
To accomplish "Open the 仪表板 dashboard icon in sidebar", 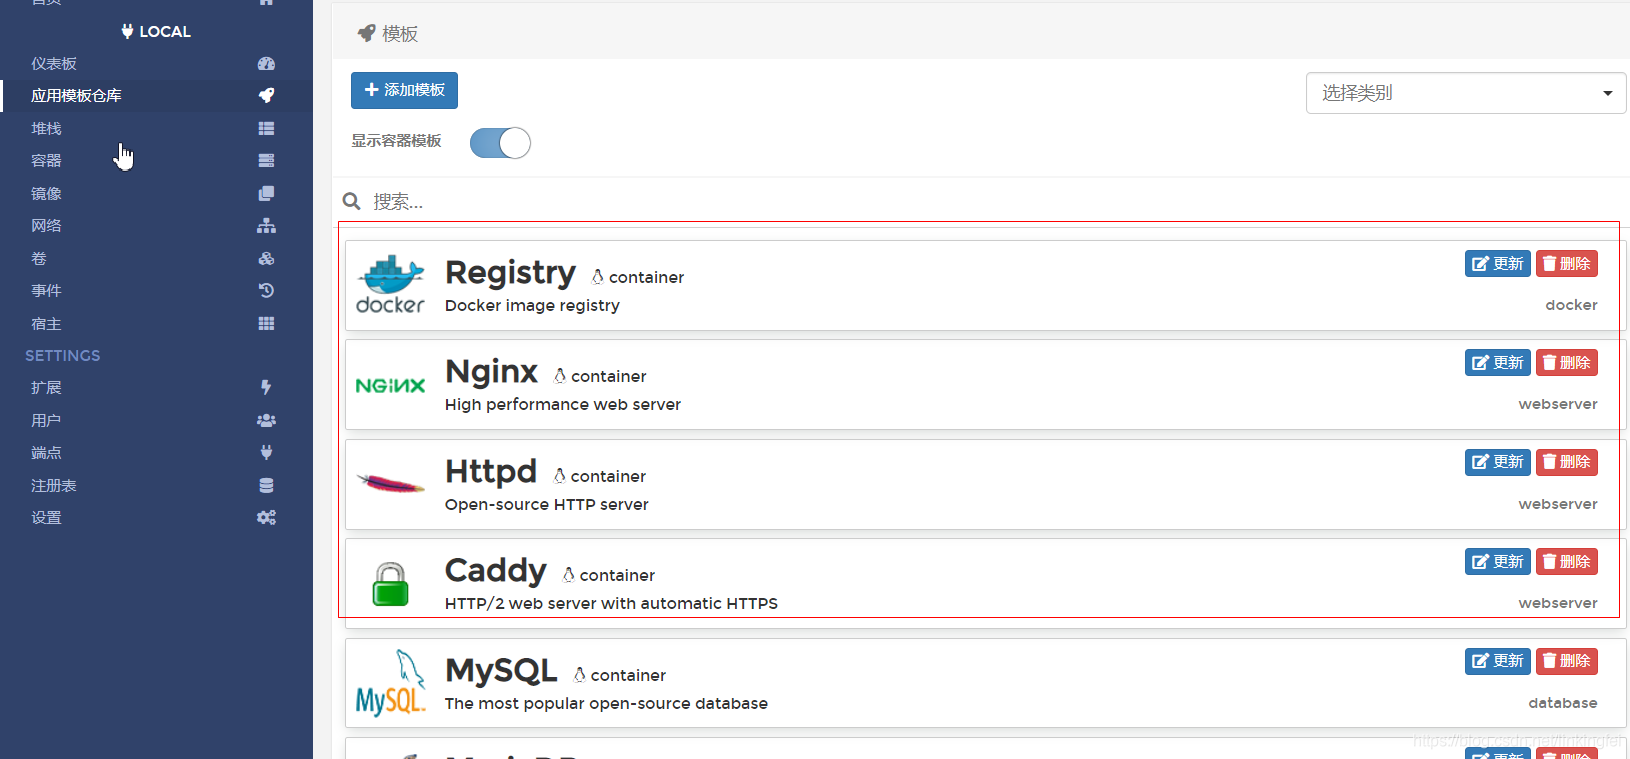I will [x=266, y=63].
